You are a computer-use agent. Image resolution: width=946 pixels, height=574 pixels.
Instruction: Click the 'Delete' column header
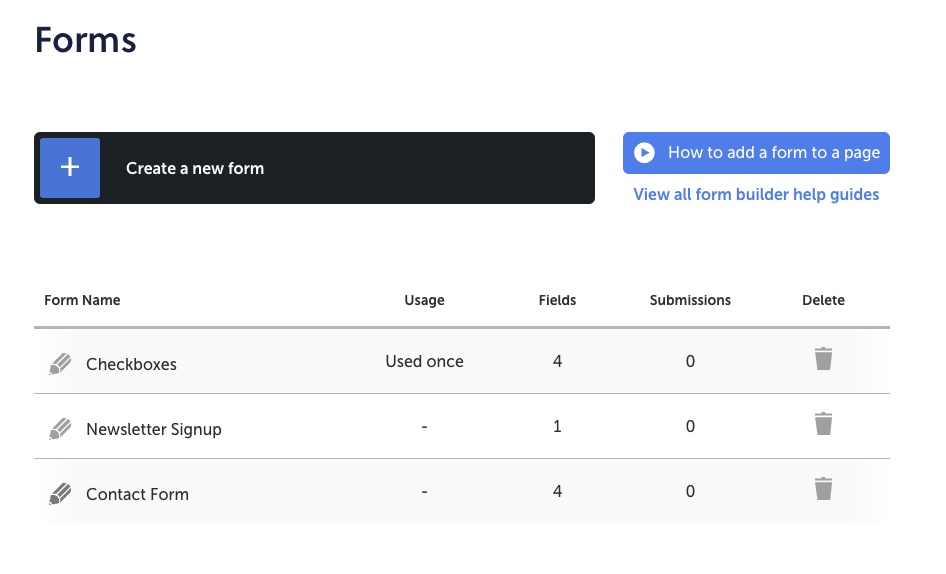click(x=823, y=300)
